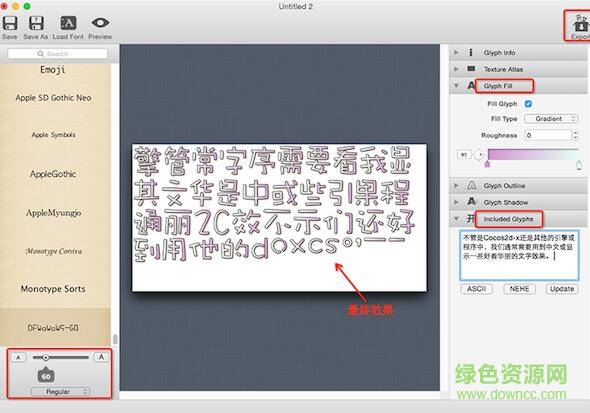Click the search magnifier icon
This screenshot has width=590, height=413.
pos(41,54)
